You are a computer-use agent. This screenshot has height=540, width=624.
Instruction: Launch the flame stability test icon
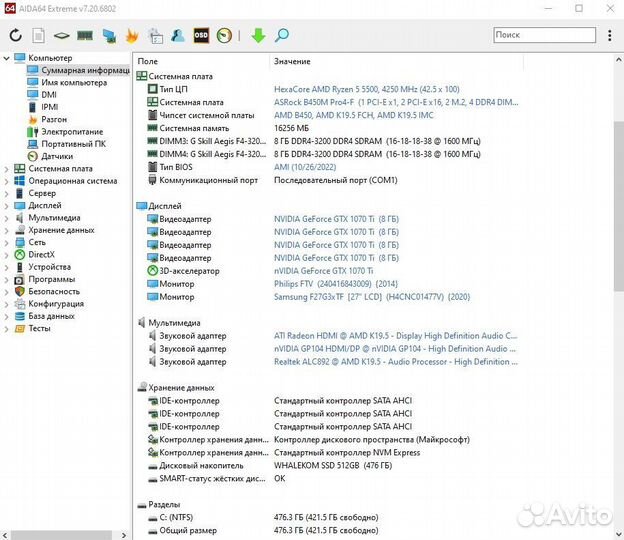[x=132, y=36]
